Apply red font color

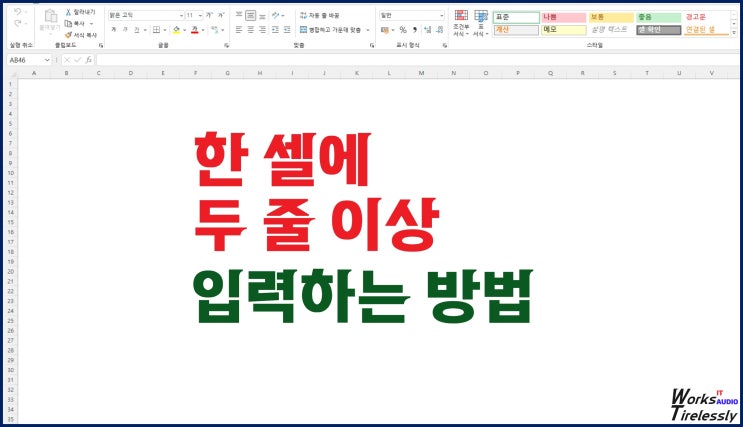pyautogui.click(x=195, y=30)
